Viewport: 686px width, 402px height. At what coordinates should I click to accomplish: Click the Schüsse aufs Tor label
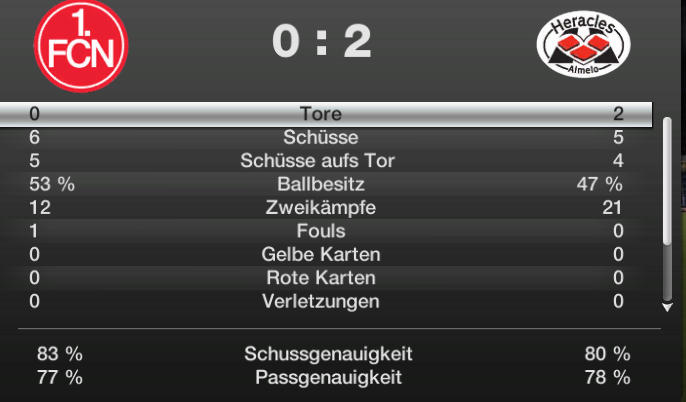click(318, 161)
